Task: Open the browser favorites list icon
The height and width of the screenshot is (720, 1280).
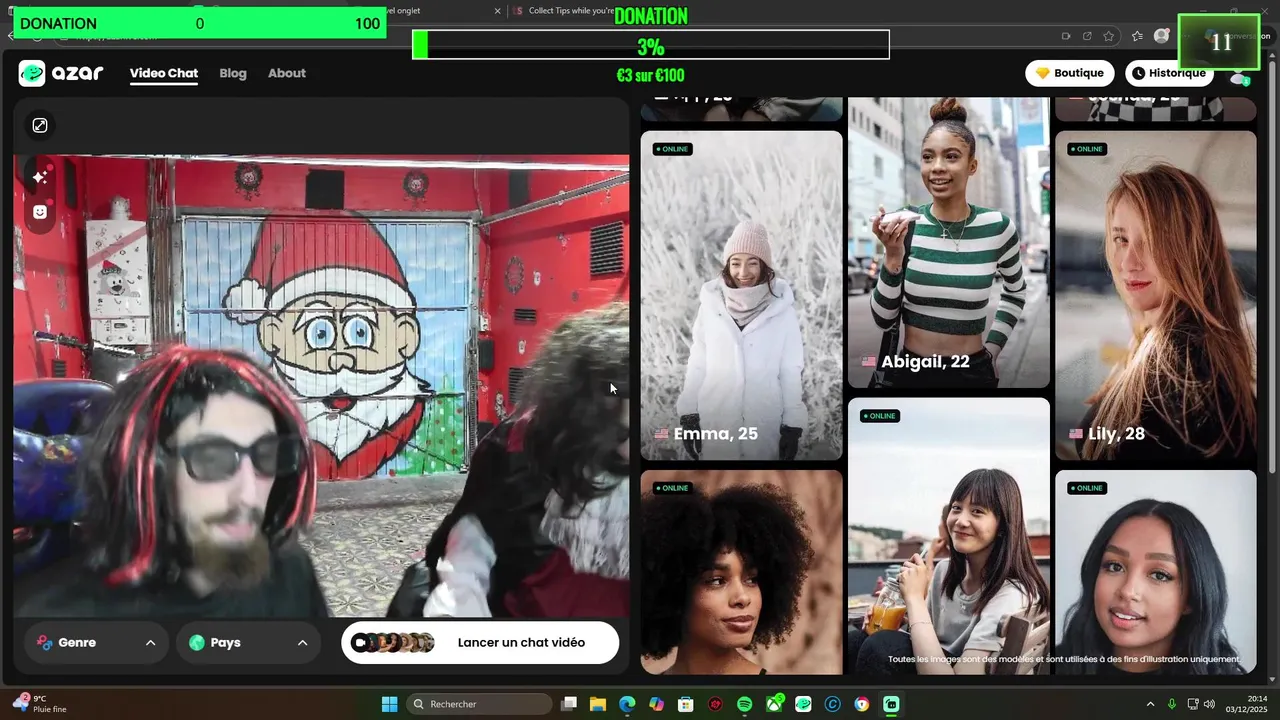Action: point(1137,36)
